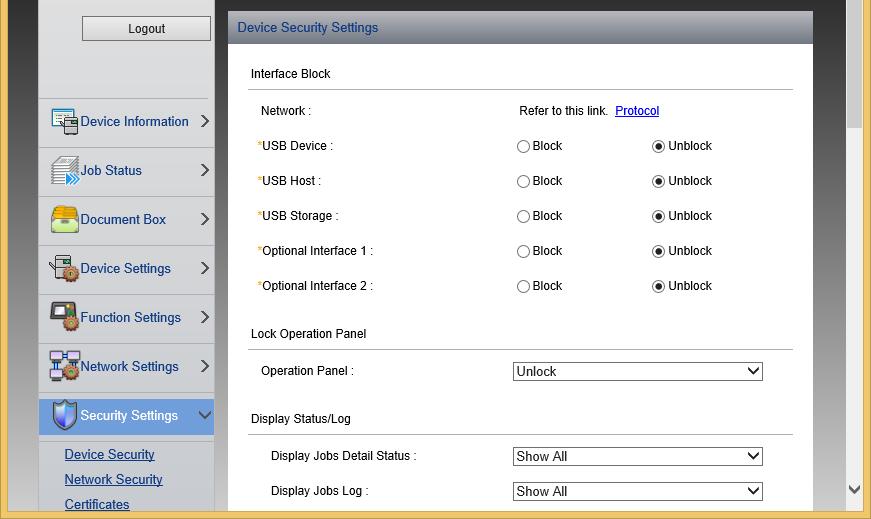The image size is (871, 519).
Task: Open the Device Security link
Action: [109, 454]
